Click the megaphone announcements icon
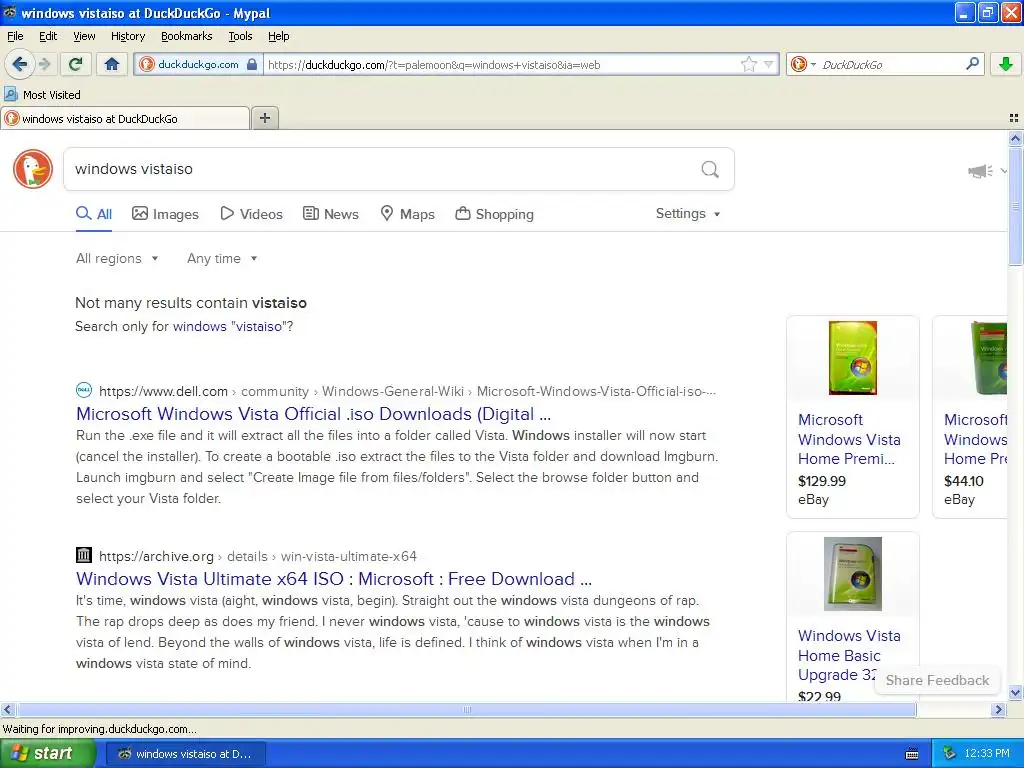This screenshot has width=1024, height=768. point(980,171)
